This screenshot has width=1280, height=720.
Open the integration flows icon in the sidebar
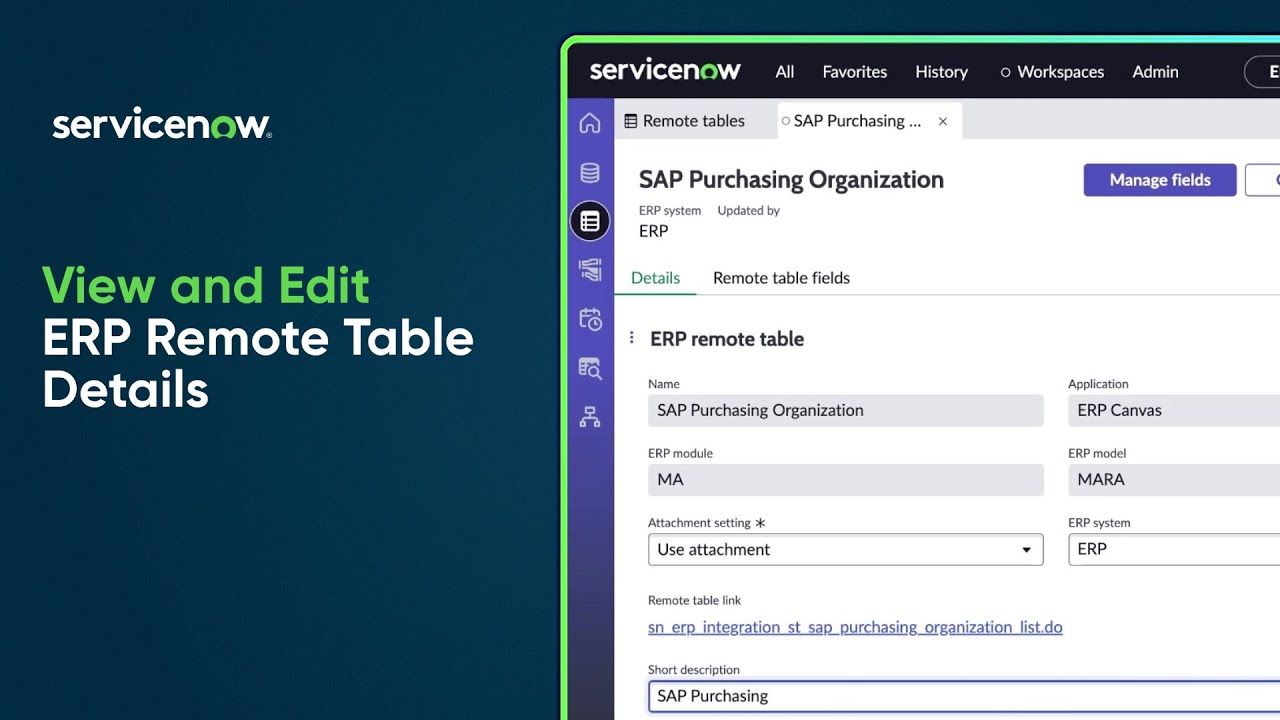click(590, 270)
